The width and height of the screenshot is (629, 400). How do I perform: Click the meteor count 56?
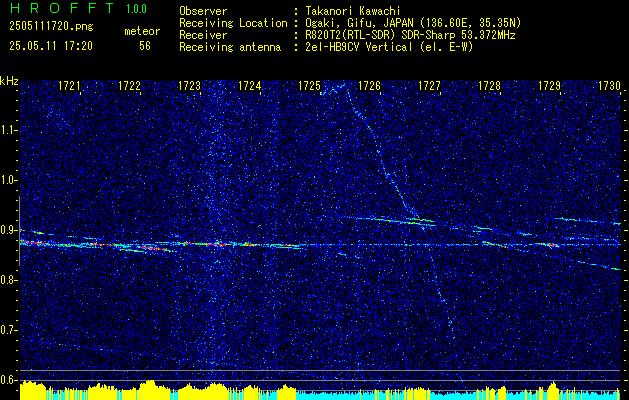[145, 46]
